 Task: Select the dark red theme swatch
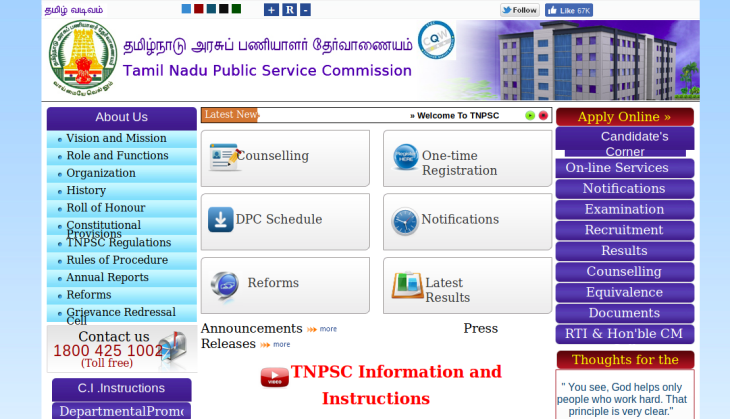coord(199,9)
